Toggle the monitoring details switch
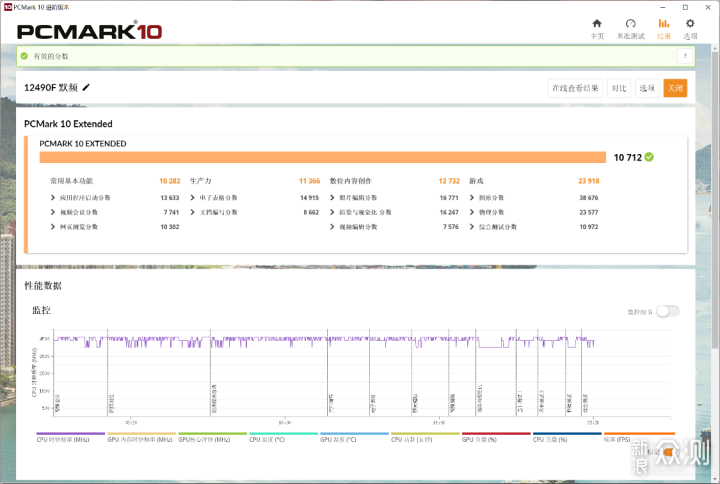Viewport: 720px width, 484px height. (x=668, y=311)
